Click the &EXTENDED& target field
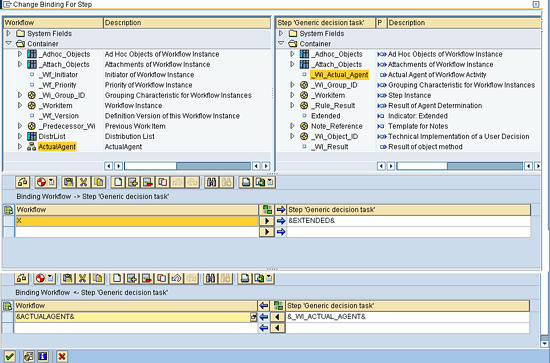This screenshot has height=363, width=550. pos(409,221)
